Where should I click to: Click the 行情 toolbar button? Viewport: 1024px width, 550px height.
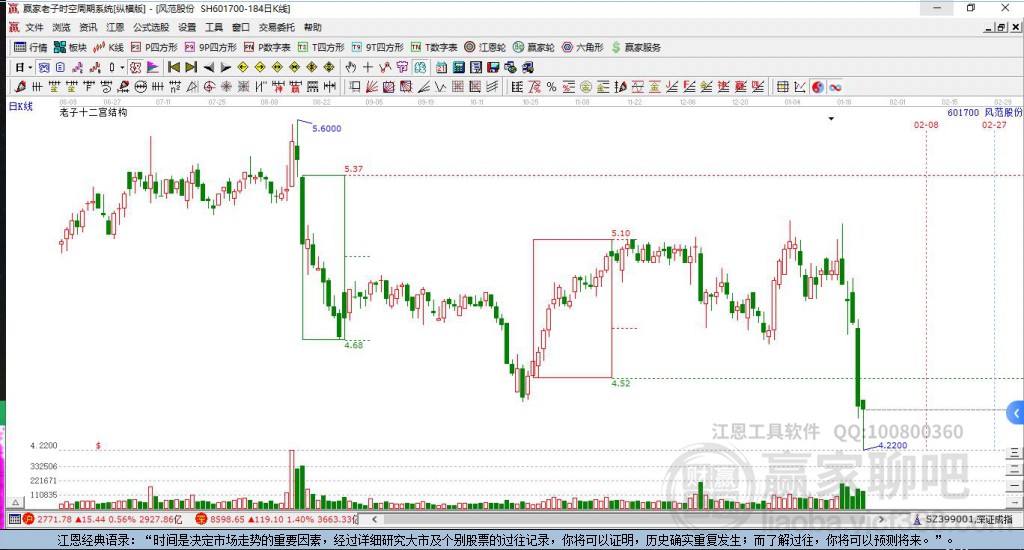(31, 47)
